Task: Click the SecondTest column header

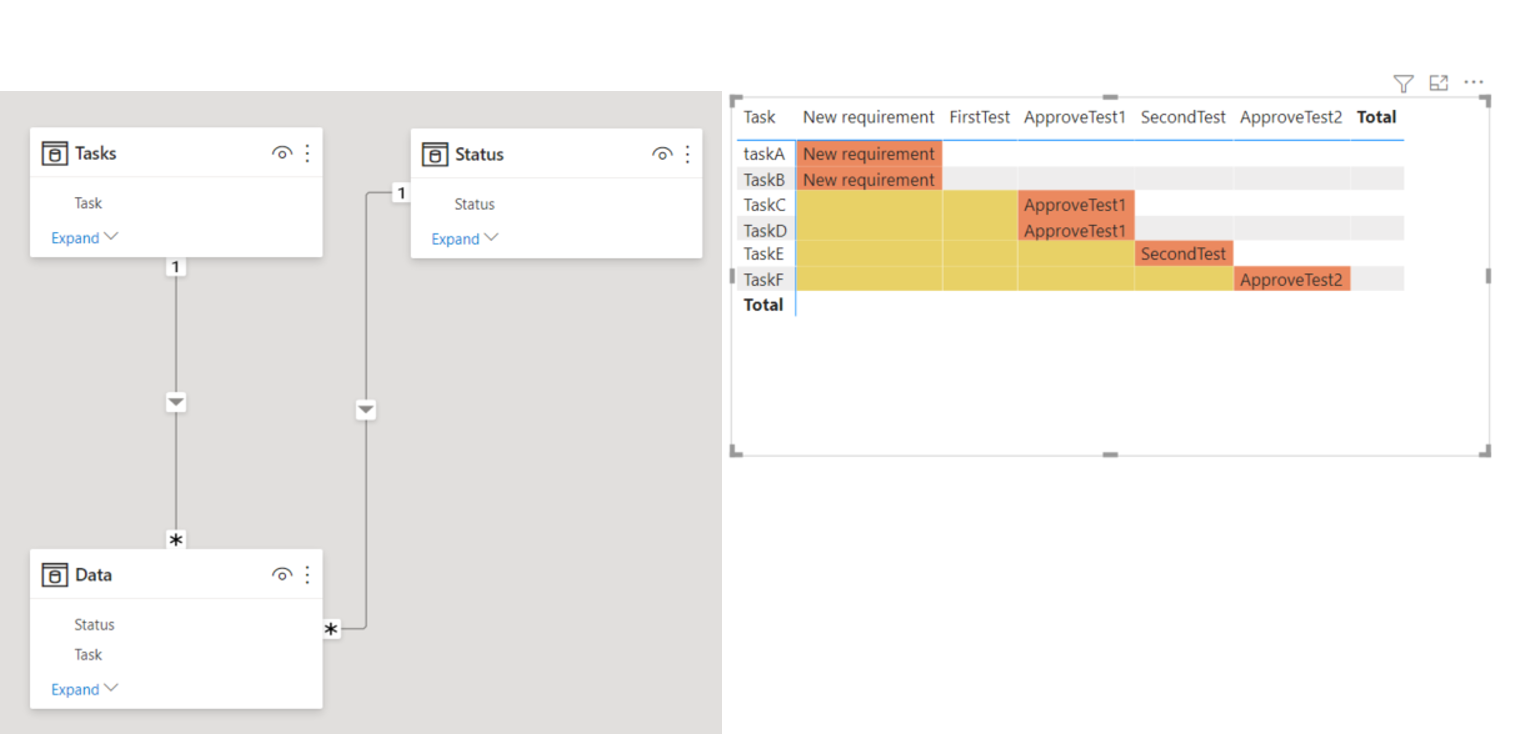Action: coord(1183,117)
